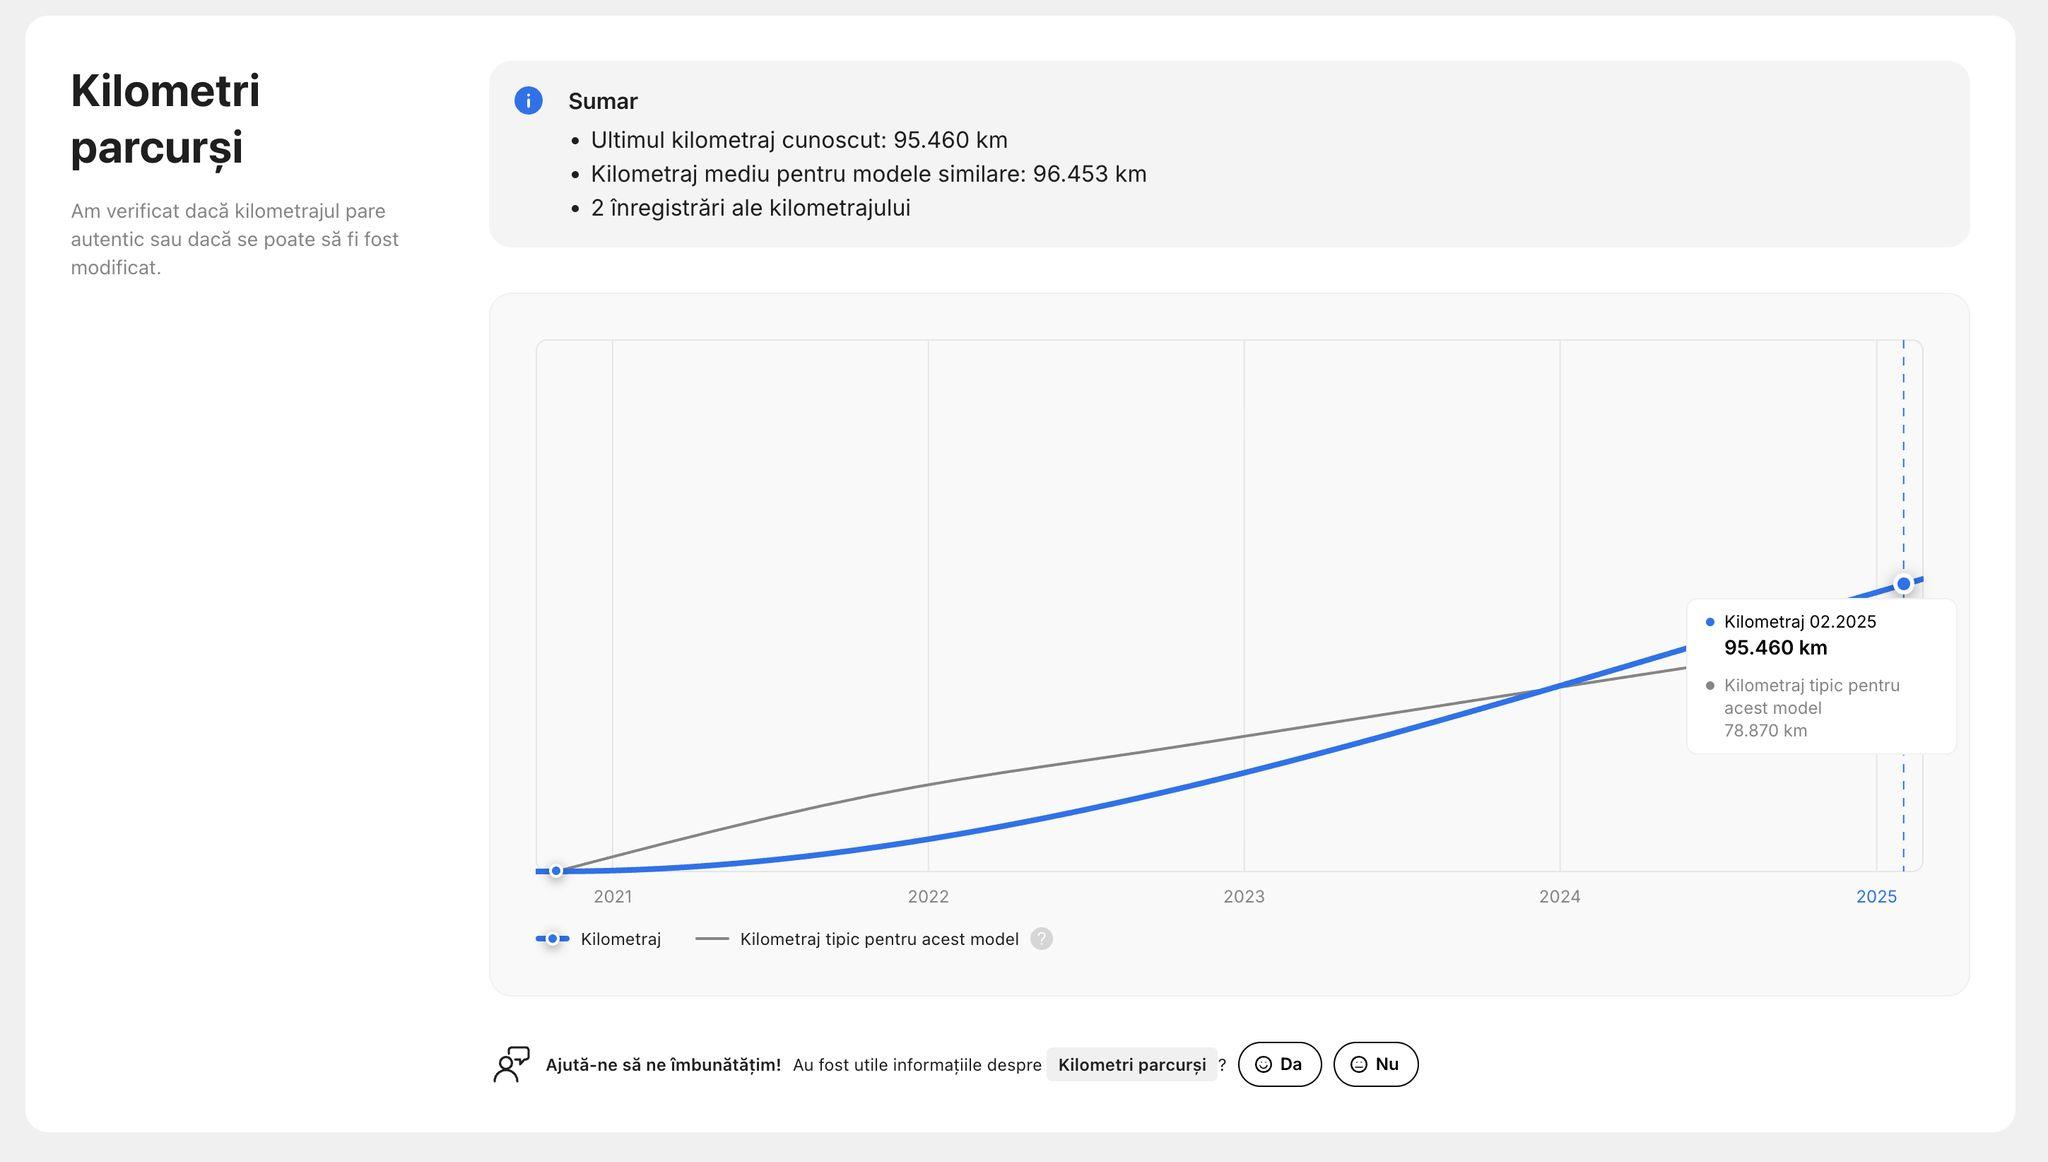Image resolution: width=2048 pixels, height=1162 pixels.
Task: Click the Kilometraj legend marker icon
Action: (552, 939)
